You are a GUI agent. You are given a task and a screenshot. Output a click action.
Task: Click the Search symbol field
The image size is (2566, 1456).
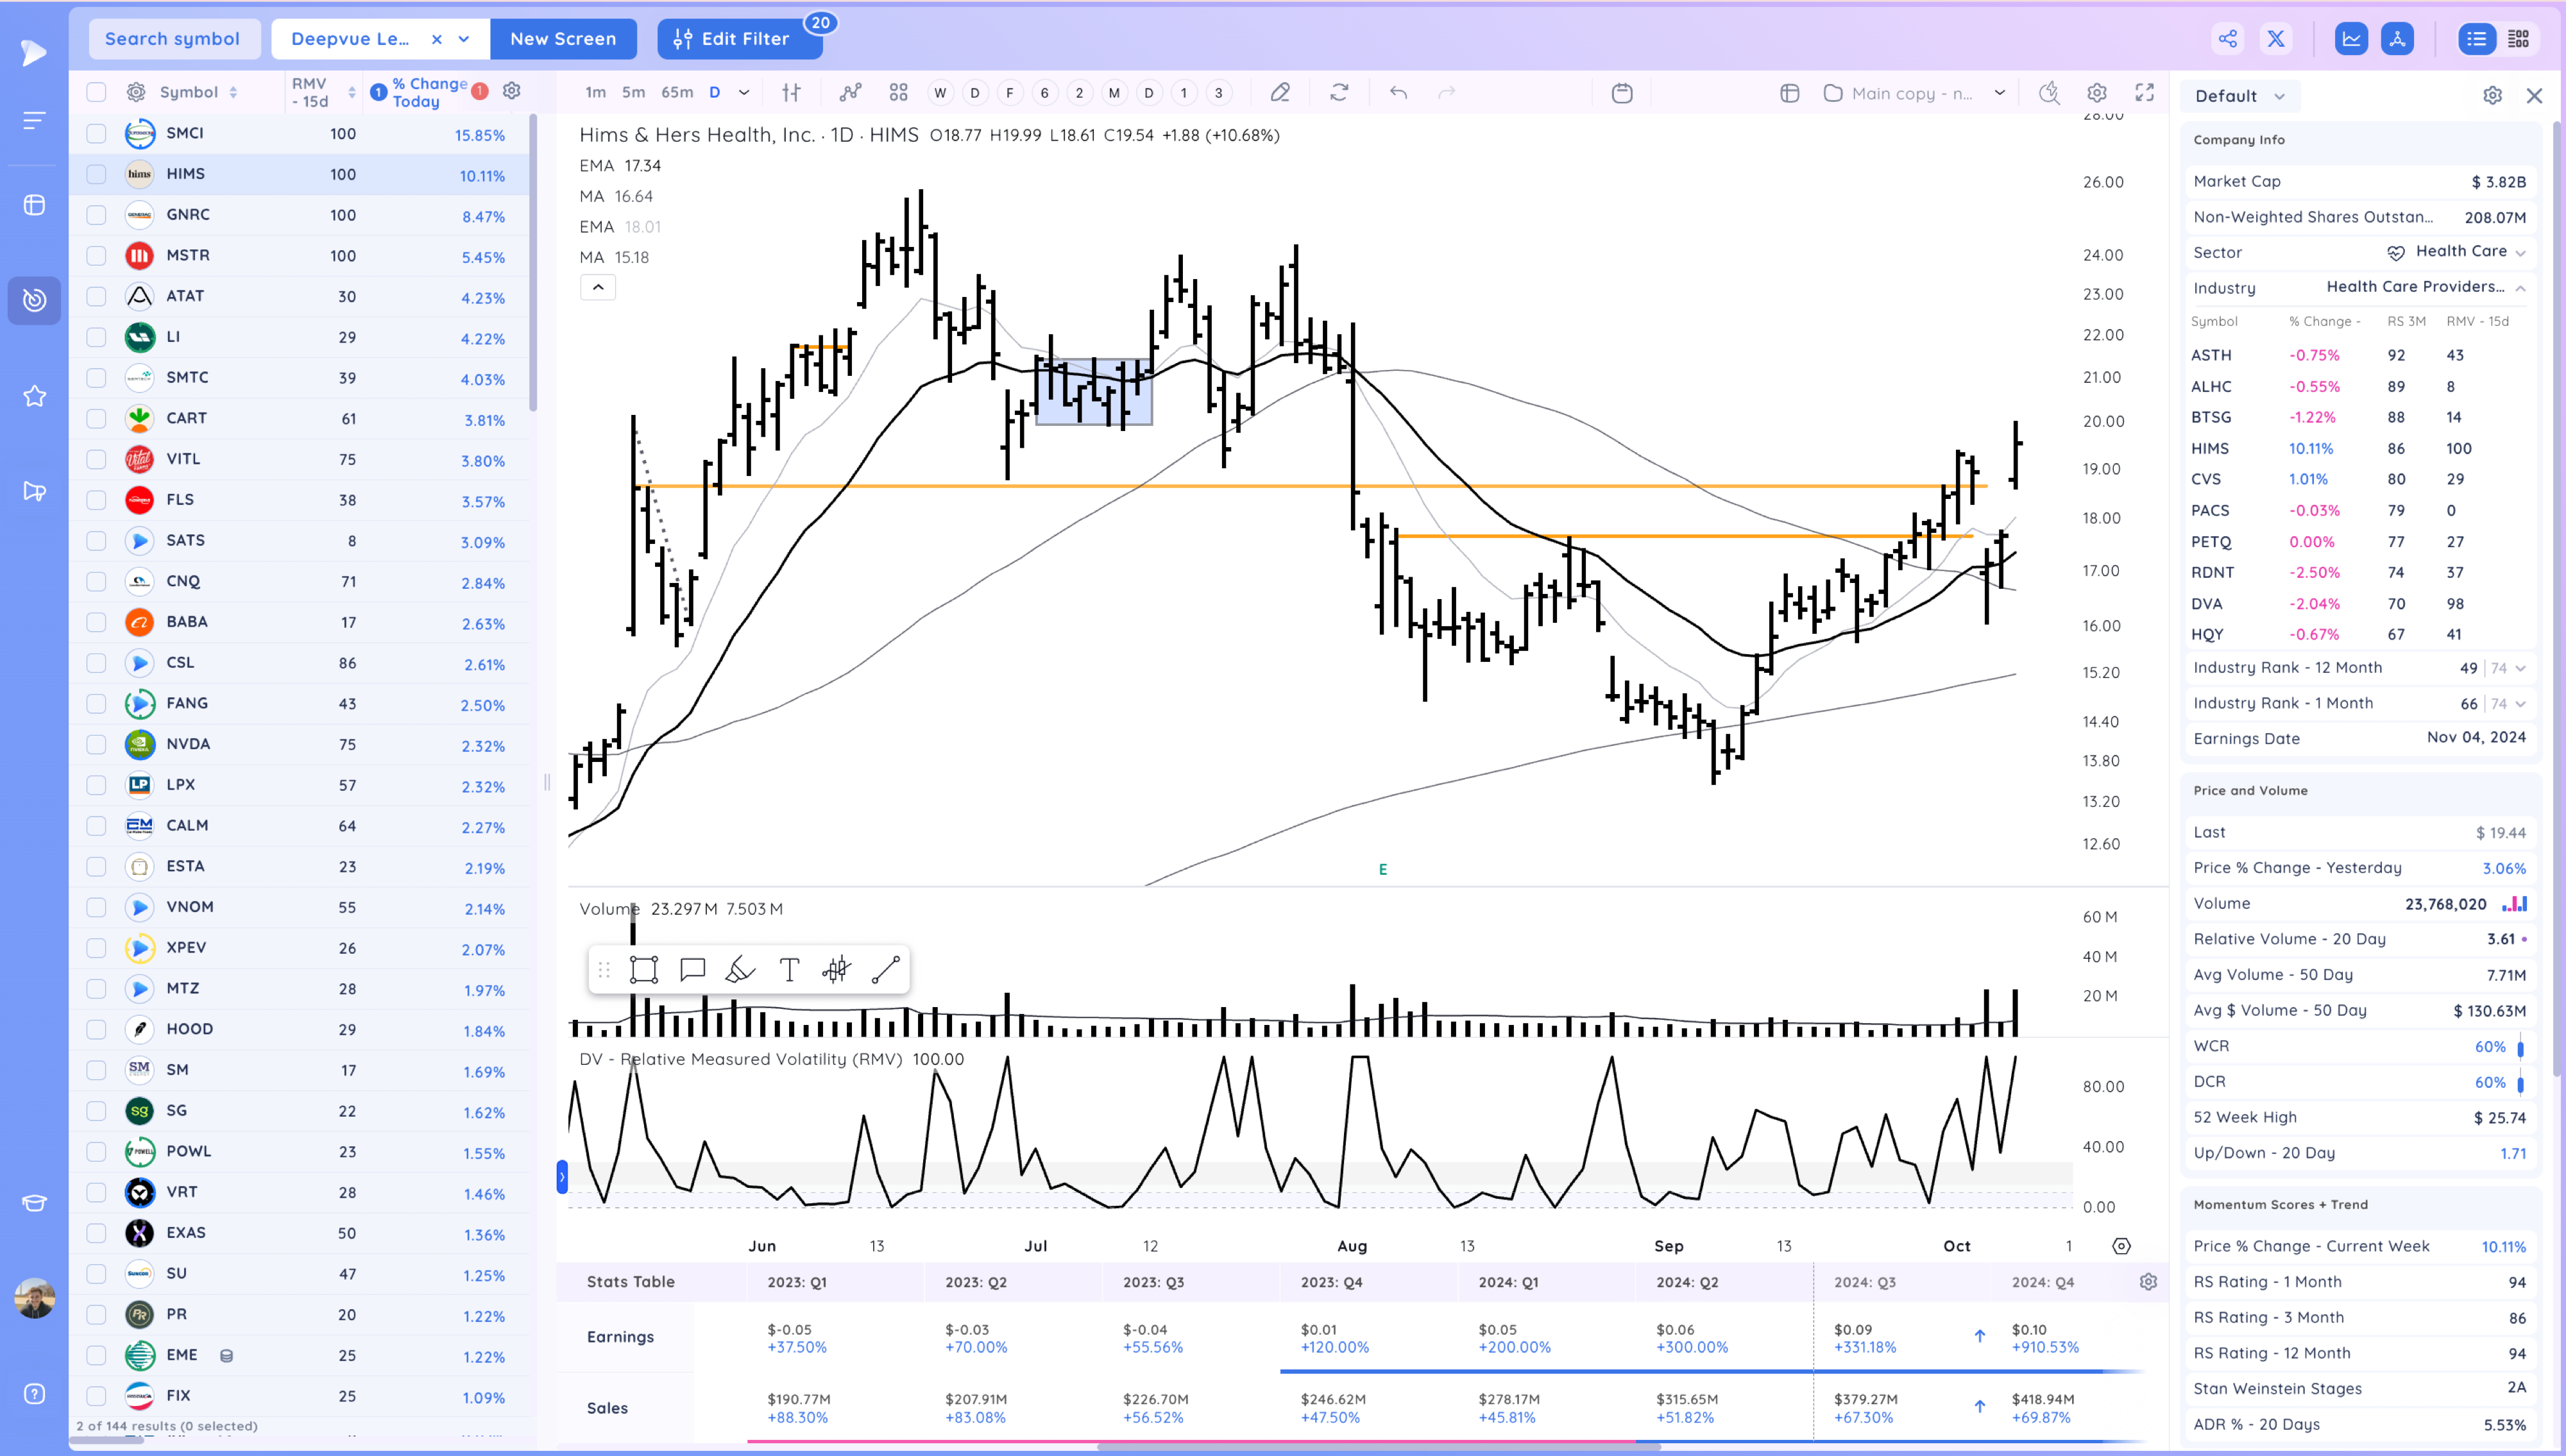[x=173, y=39]
